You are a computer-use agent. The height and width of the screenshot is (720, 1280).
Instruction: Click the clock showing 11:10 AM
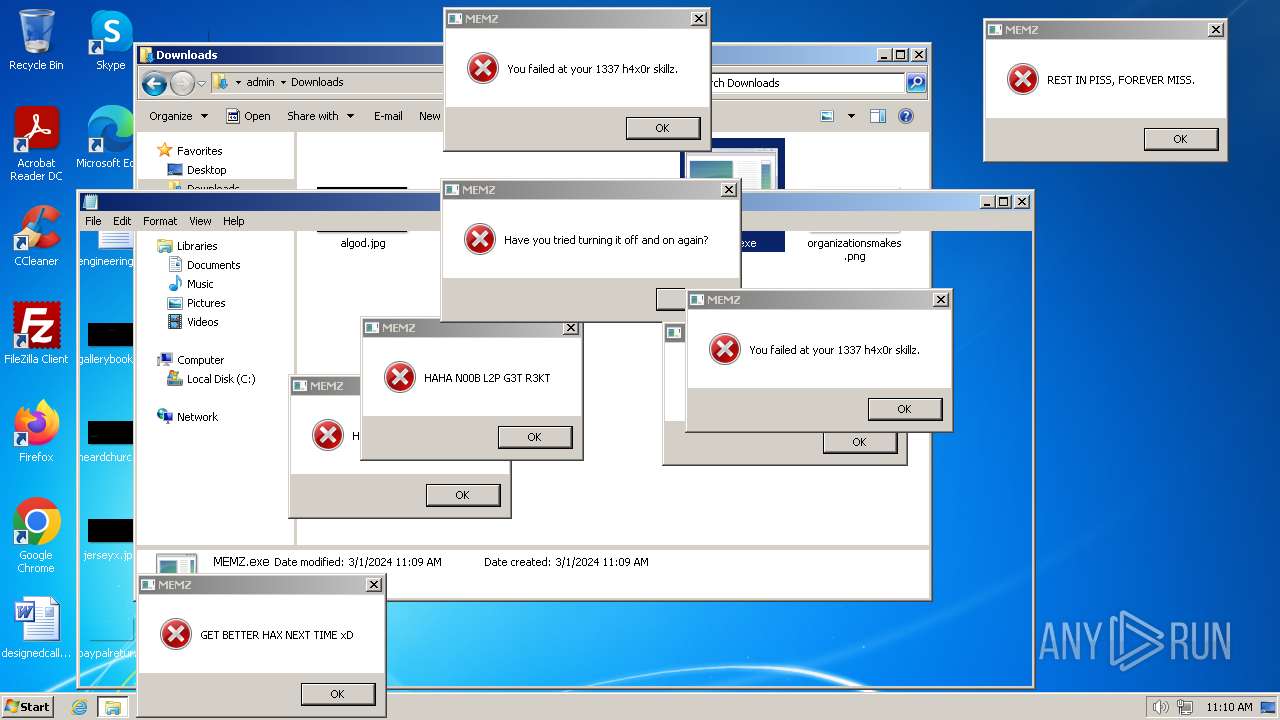click(x=1229, y=707)
